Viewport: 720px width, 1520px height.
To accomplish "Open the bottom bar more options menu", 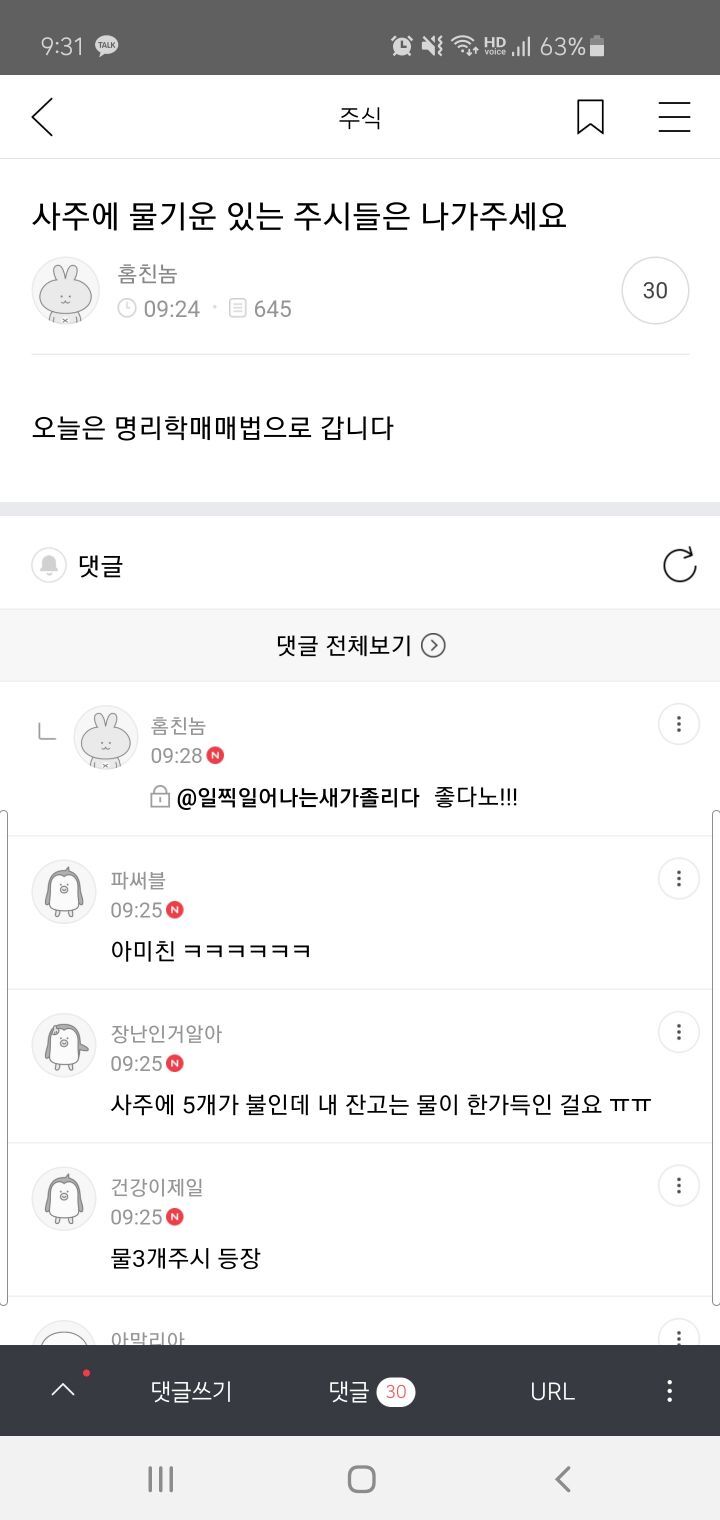I will click(x=669, y=1391).
